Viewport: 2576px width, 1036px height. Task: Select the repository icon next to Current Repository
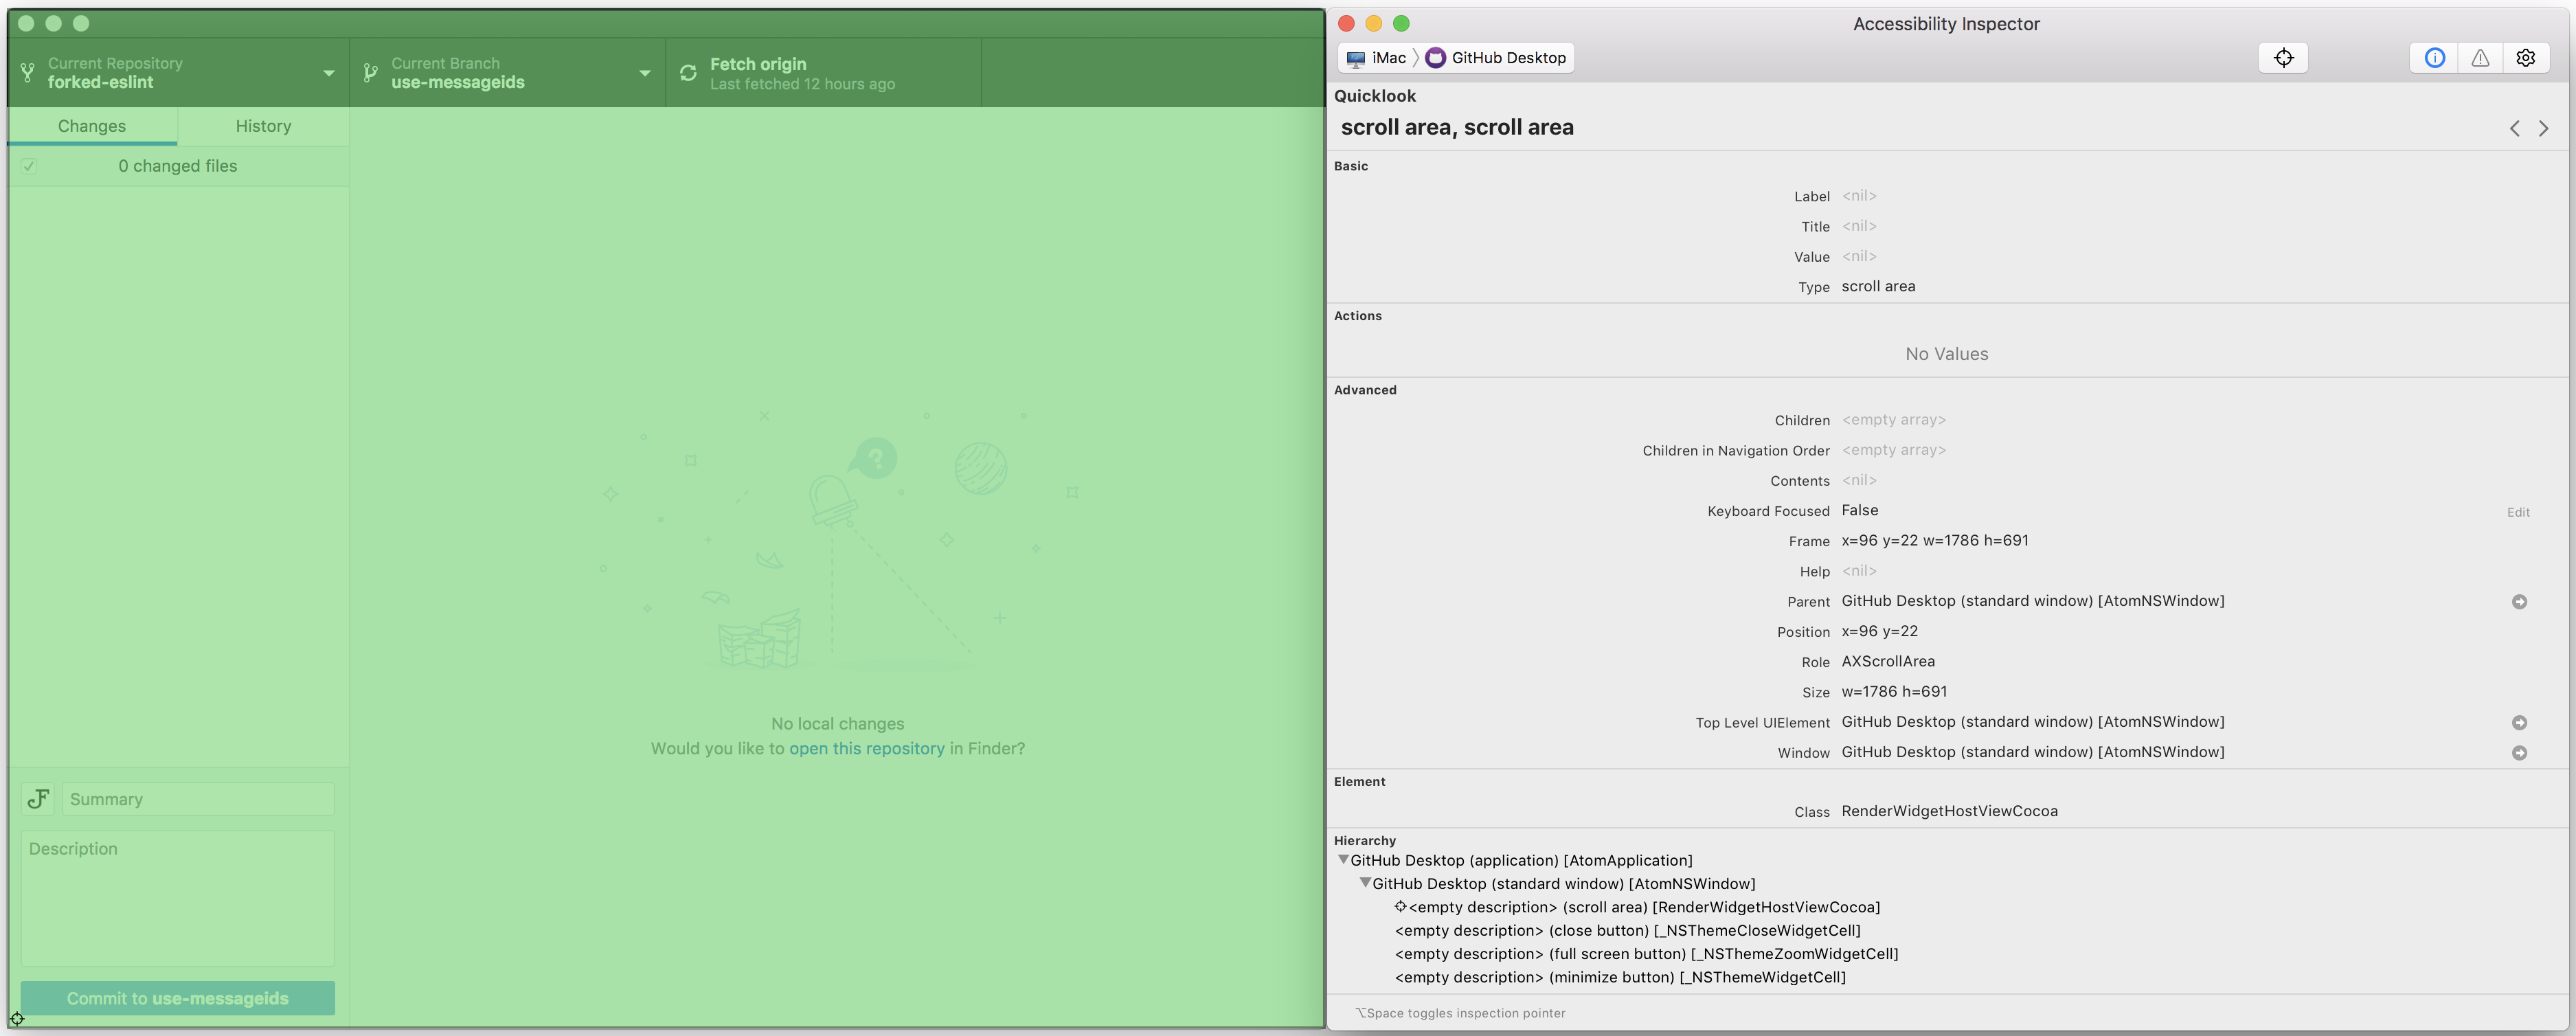(x=28, y=71)
